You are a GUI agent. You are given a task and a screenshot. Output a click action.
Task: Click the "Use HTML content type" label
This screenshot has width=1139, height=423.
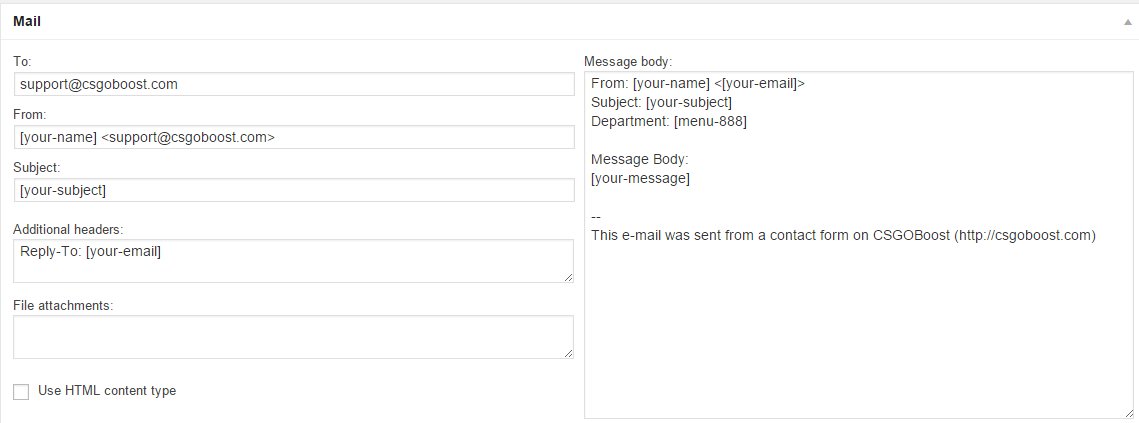coord(107,391)
